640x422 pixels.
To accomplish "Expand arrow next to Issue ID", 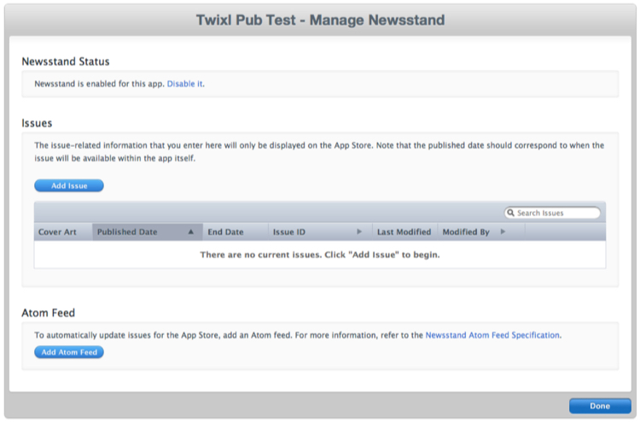I will [x=359, y=232].
